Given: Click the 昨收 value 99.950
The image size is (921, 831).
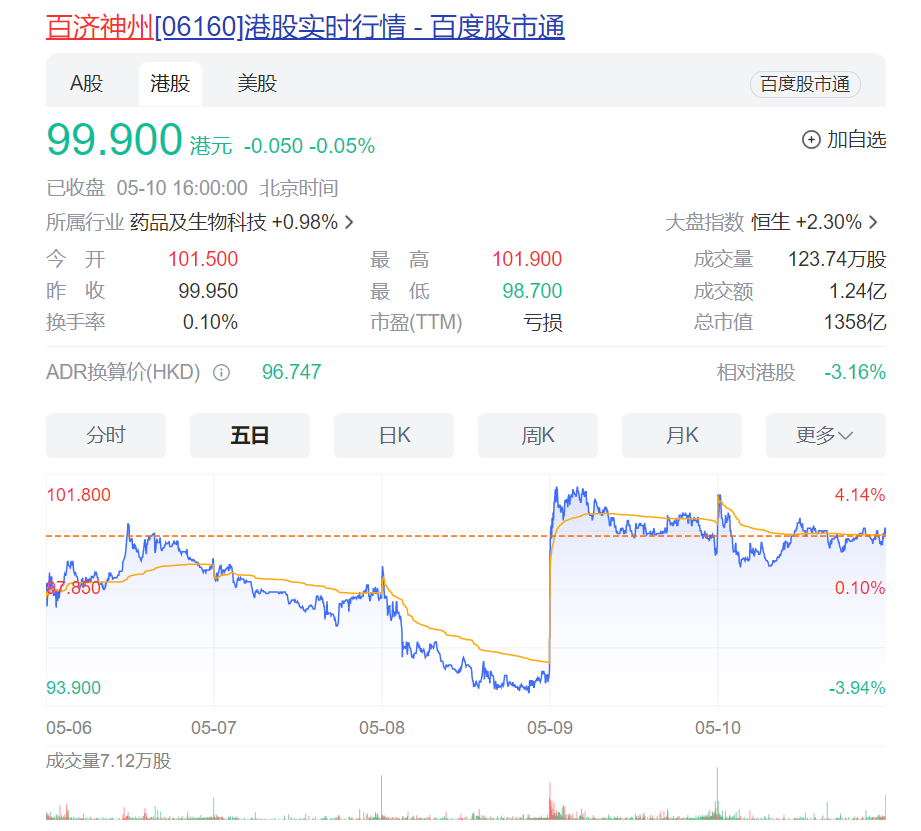Looking at the screenshot, I should click(x=208, y=291).
